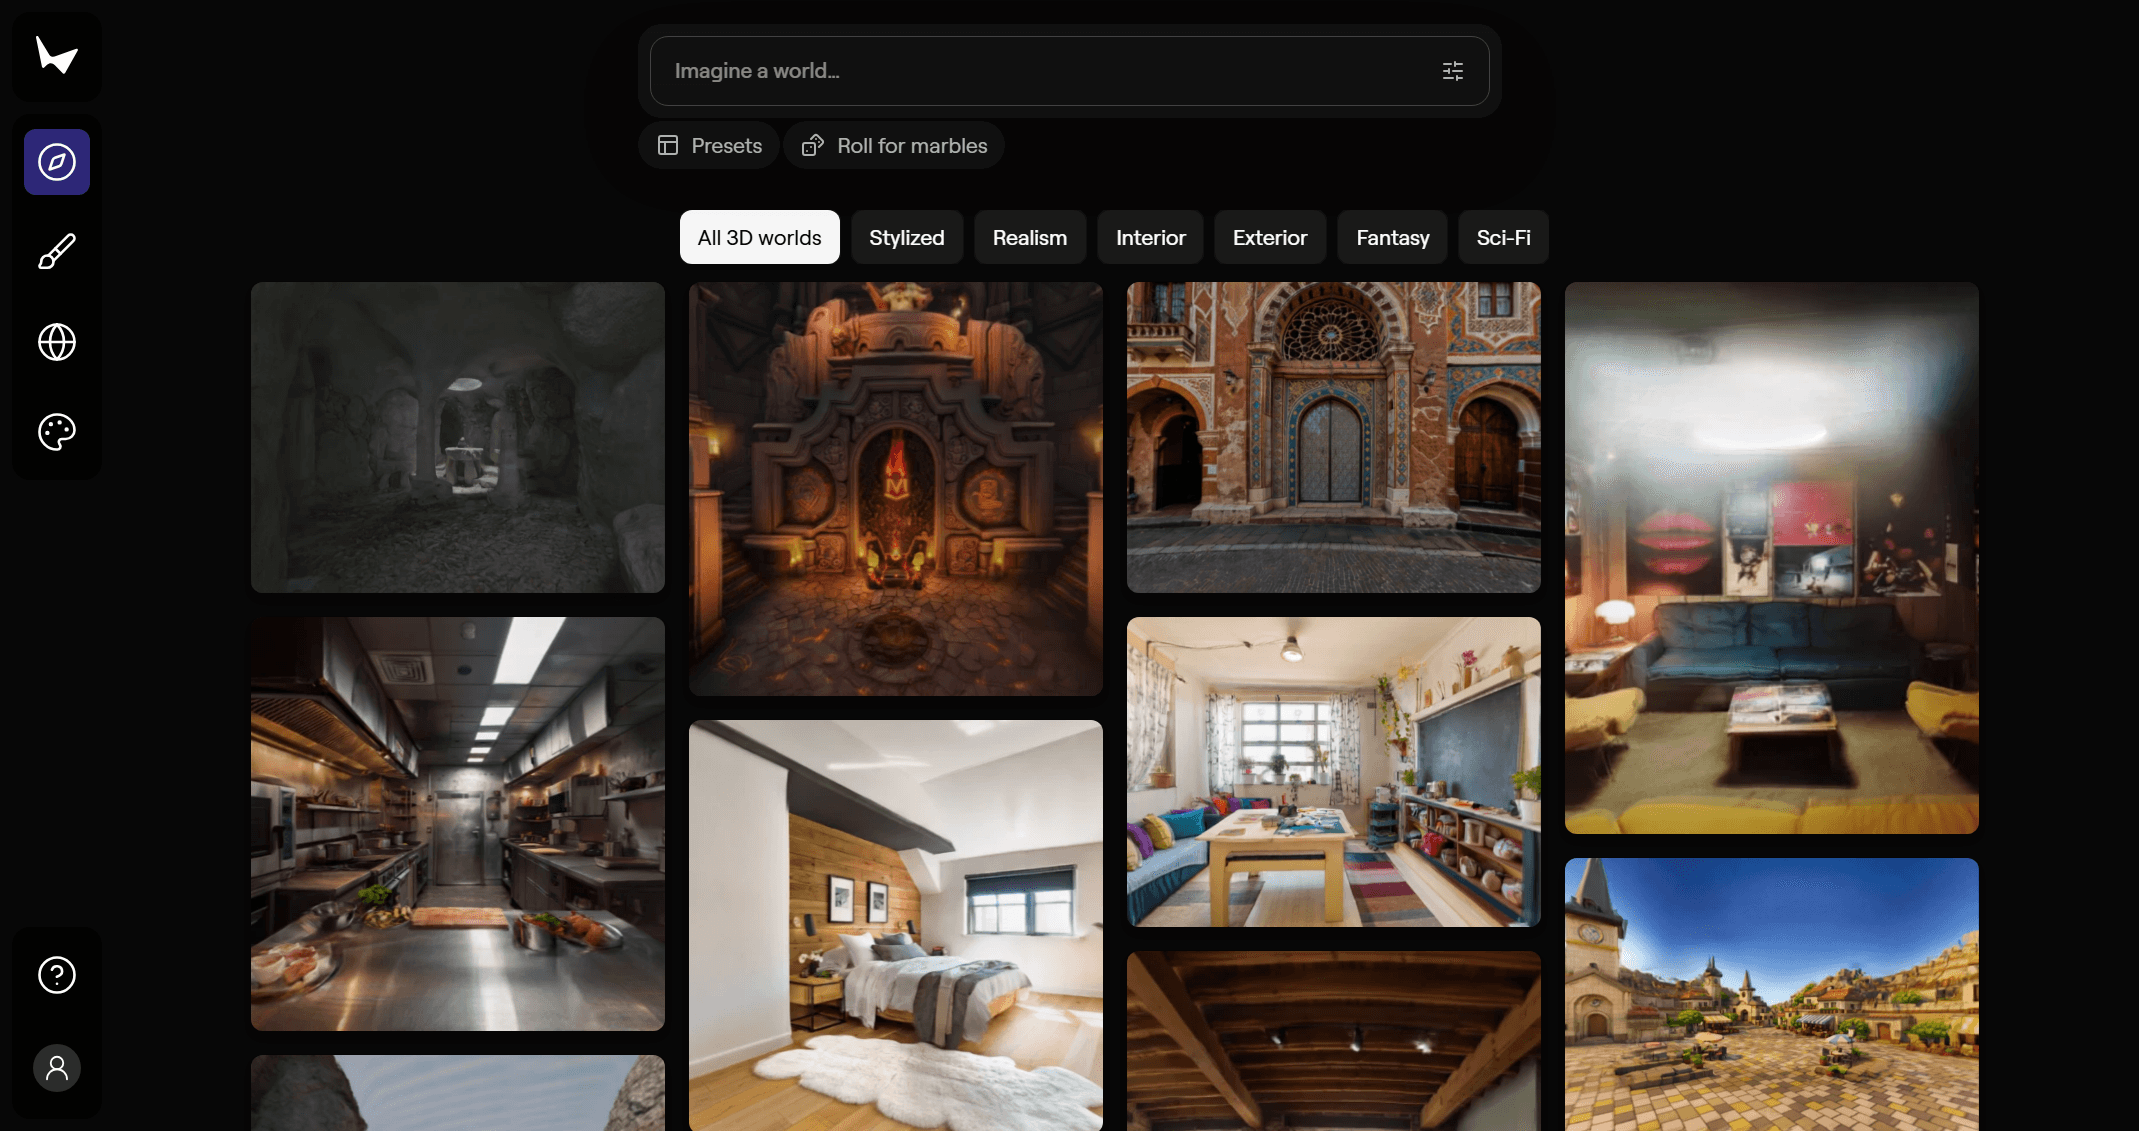Image resolution: width=2139 pixels, height=1131 pixels.
Task: Select the All 3D worlds filter
Action: tap(759, 238)
